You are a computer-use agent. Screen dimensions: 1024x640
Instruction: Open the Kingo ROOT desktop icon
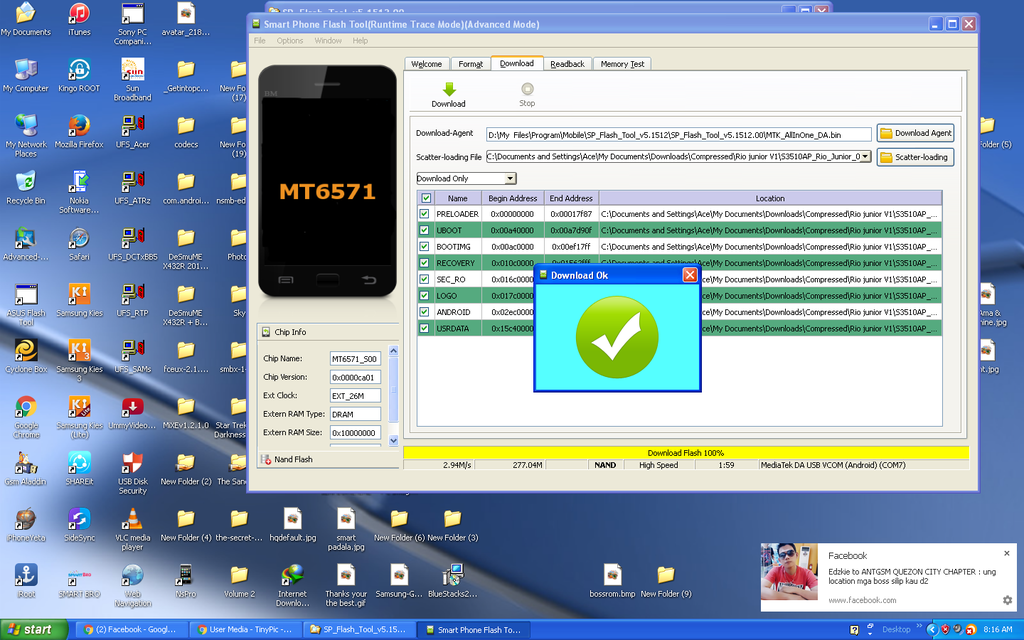click(x=79, y=70)
